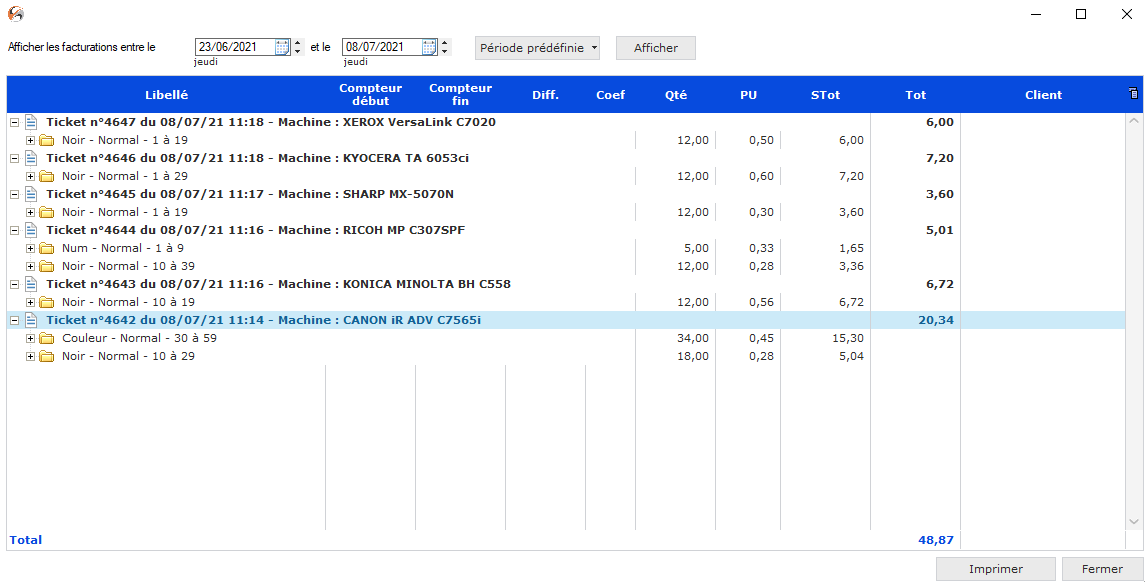Select Ticket n°4644 RICOH MP C307SPF text
Image resolution: width=1145 pixels, height=582 pixels.
pos(256,230)
